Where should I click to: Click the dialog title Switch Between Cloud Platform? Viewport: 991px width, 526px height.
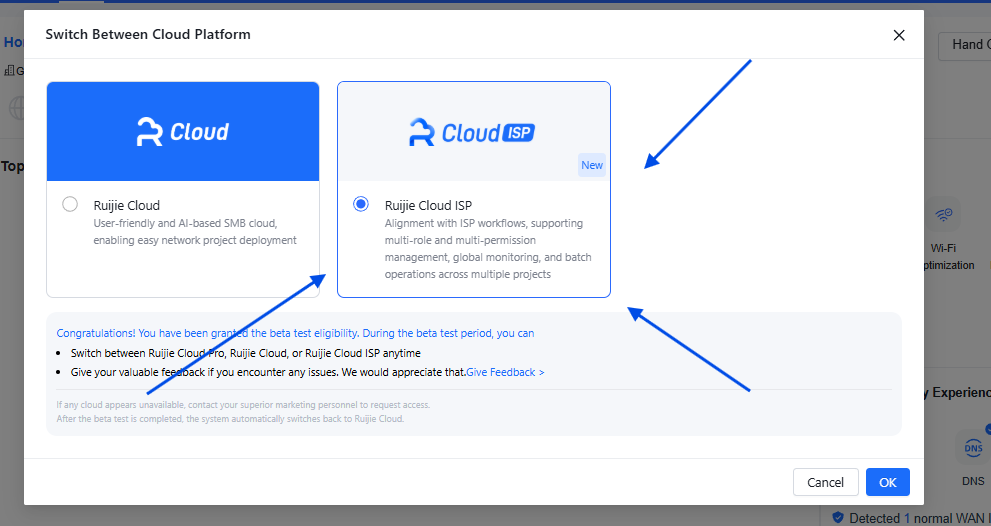(148, 34)
